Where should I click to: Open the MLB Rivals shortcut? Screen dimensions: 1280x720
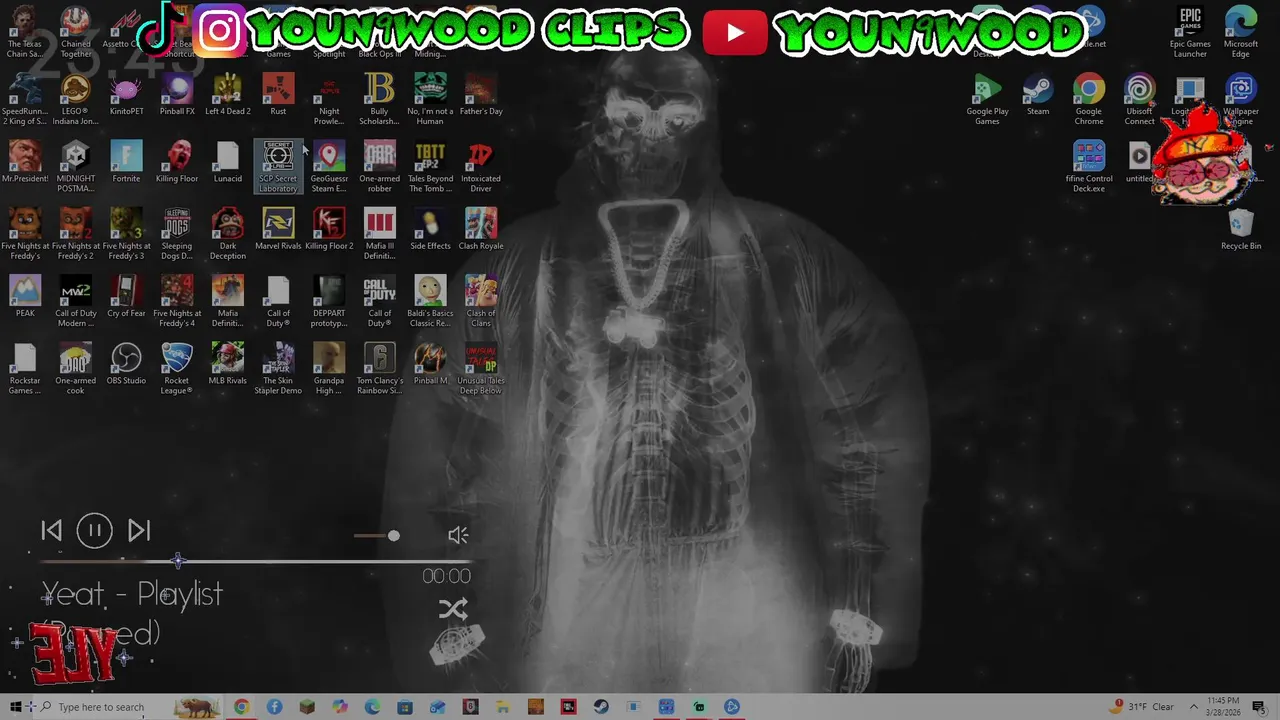click(x=227, y=363)
